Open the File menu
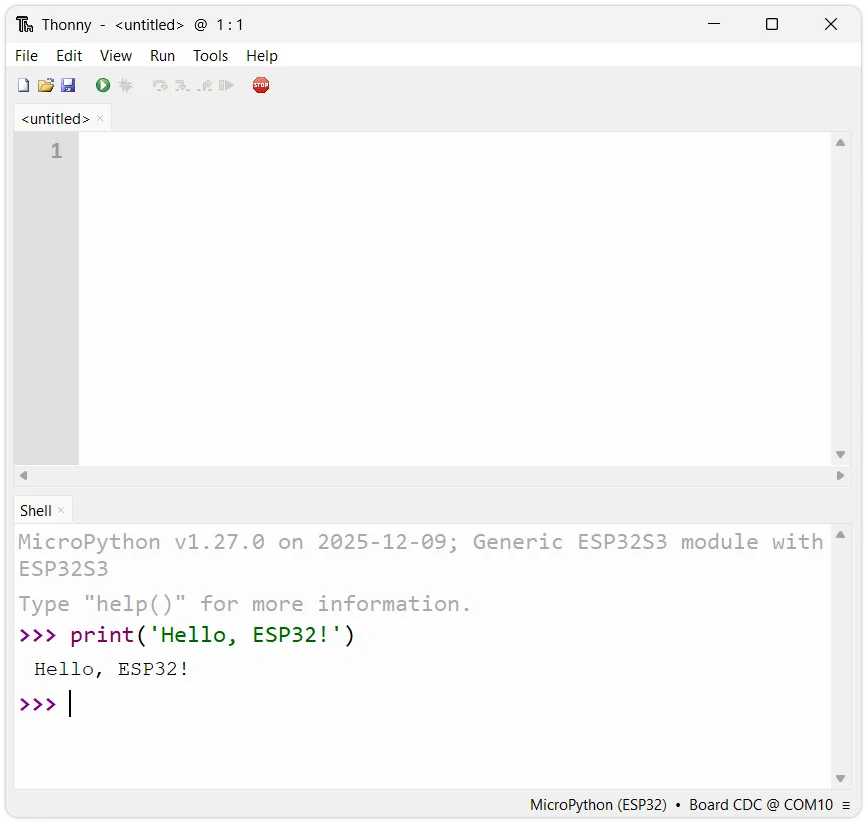867x823 pixels. (x=26, y=56)
